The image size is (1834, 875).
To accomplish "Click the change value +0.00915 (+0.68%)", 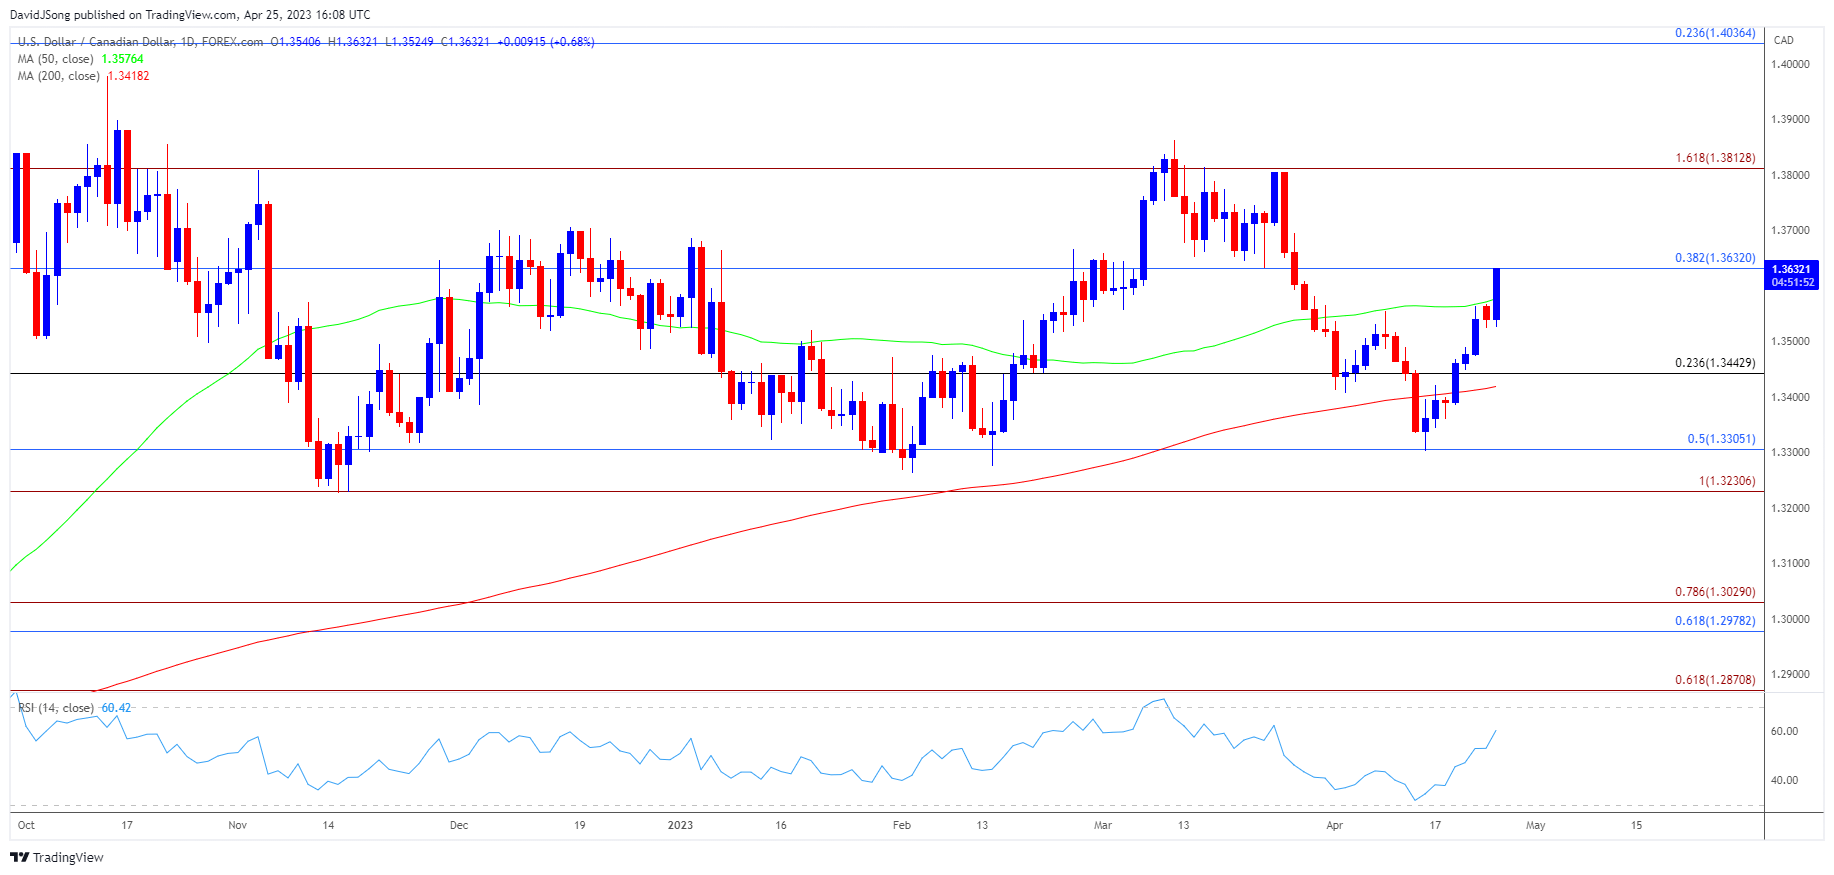I will coord(546,42).
